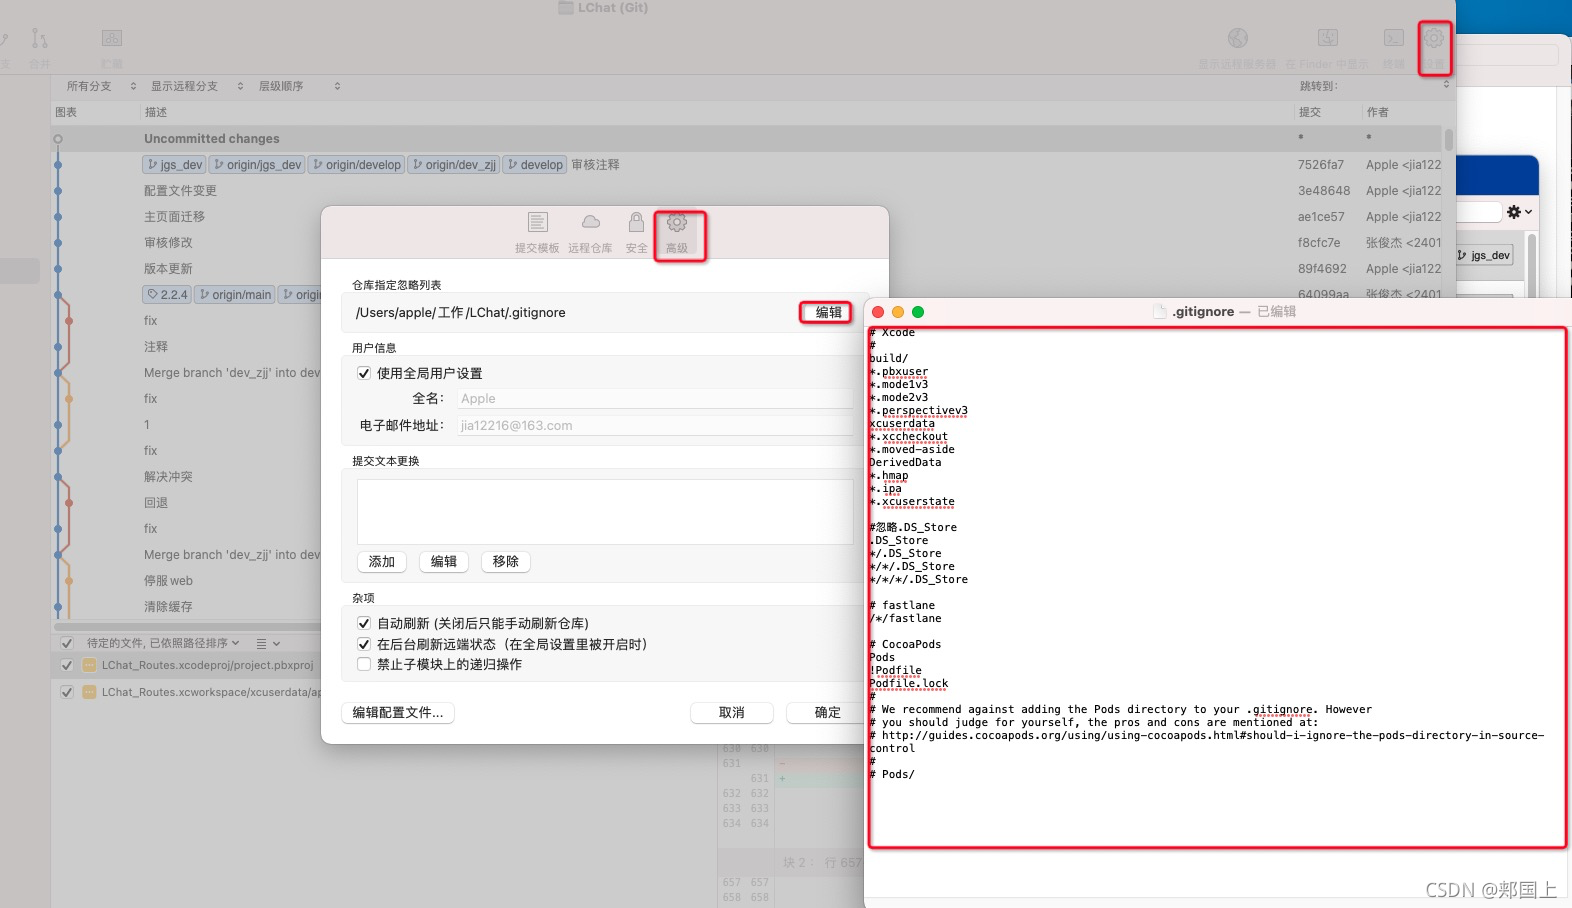
Task: Select the 版本更新 commit row
Action: point(748,269)
